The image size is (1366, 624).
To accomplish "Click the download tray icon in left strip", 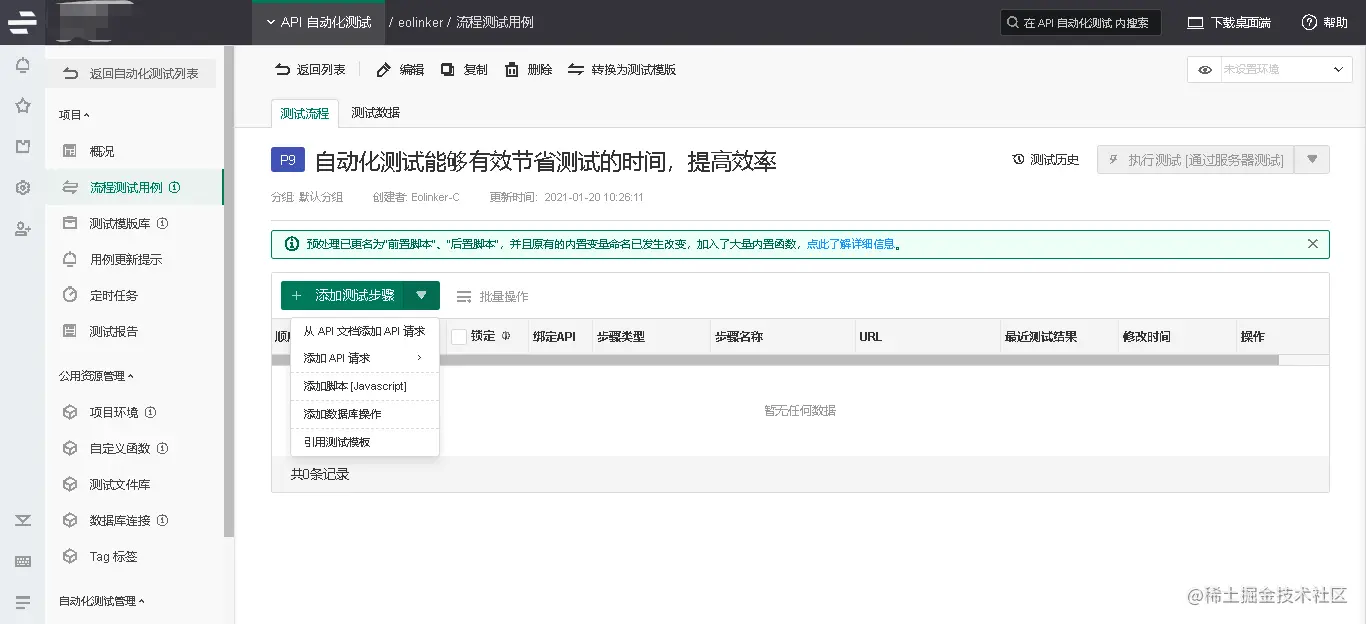I will coord(23,520).
